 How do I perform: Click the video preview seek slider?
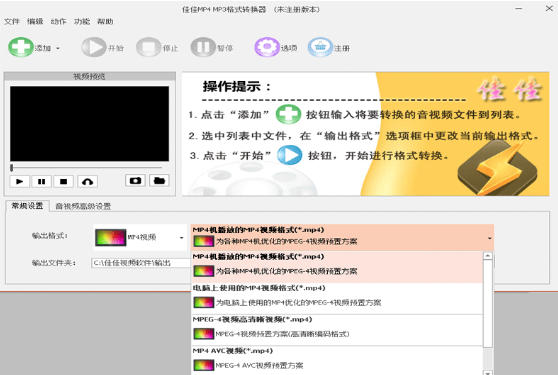[x=86, y=167]
